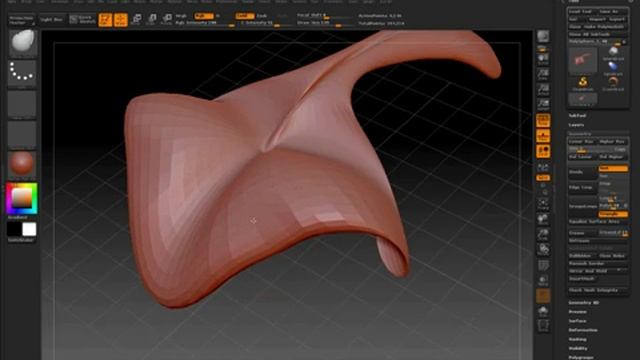The image size is (640, 360).
Task: Adjust the Rgb Intensity slider
Action: click(x=204, y=23)
